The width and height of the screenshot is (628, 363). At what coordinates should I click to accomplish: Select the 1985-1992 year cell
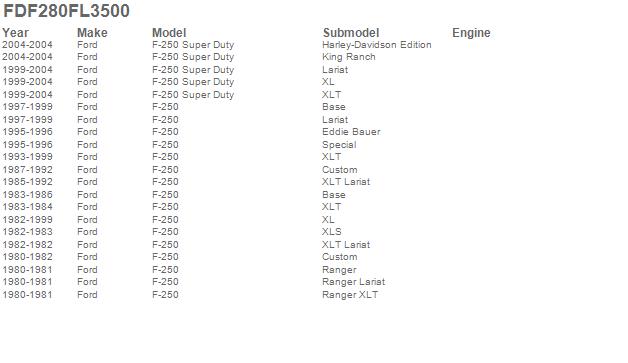[27, 182]
